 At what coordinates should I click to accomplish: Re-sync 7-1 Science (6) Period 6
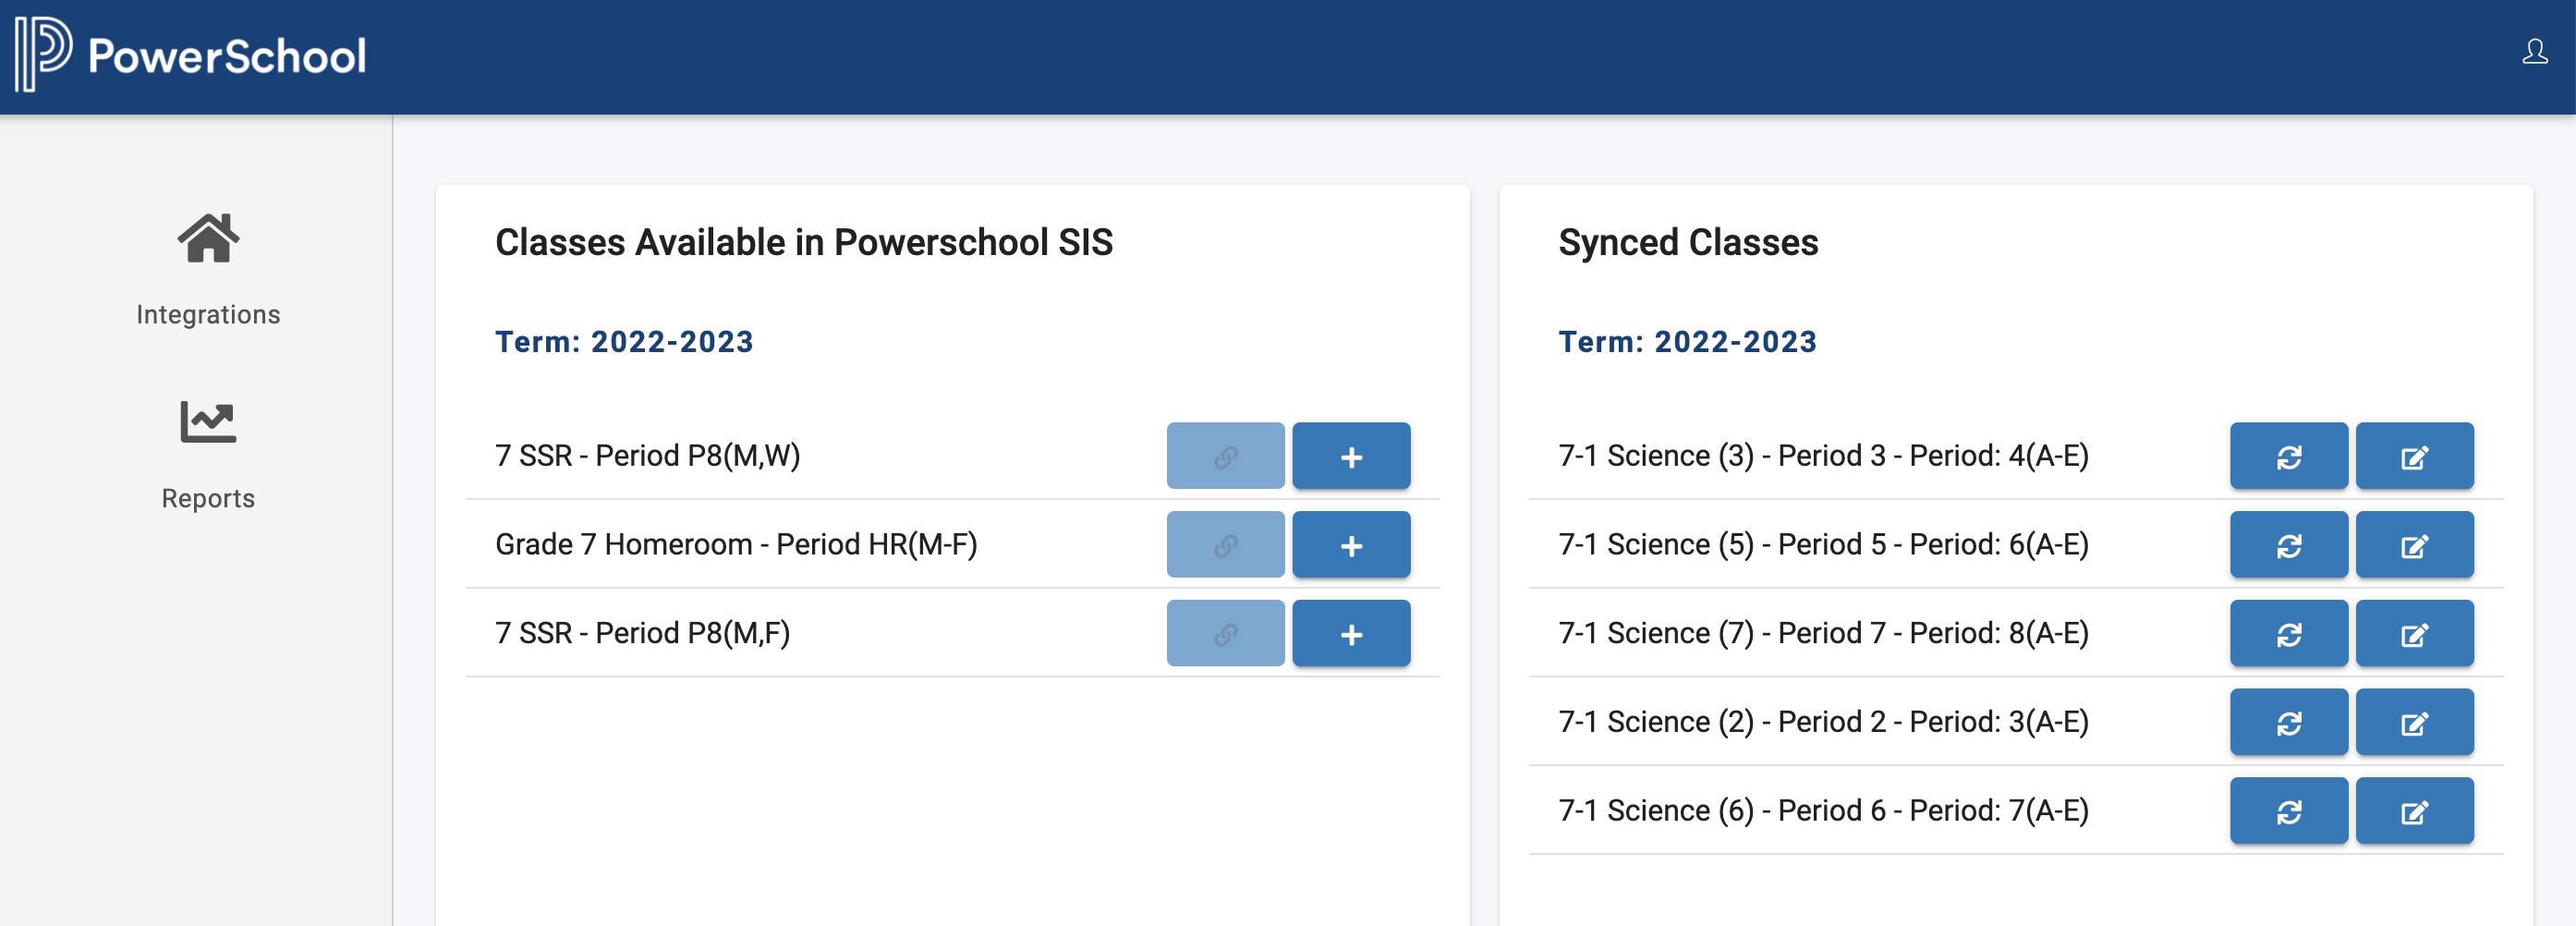2289,810
